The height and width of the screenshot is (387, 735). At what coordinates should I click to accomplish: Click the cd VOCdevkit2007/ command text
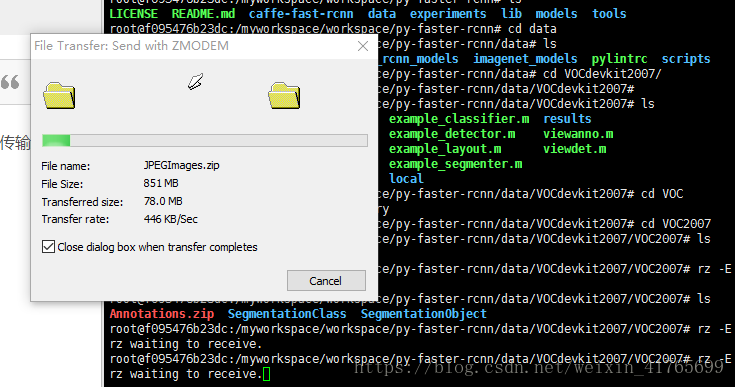(602, 74)
